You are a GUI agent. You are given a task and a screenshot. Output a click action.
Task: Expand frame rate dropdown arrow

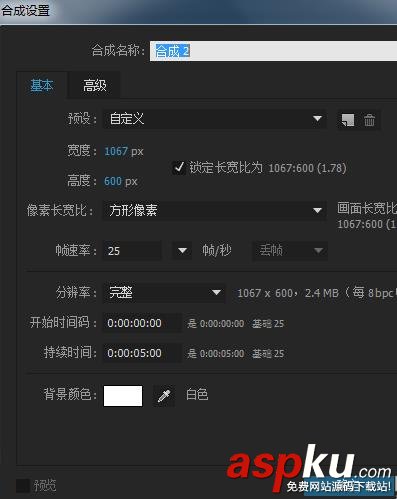(x=182, y=250)
